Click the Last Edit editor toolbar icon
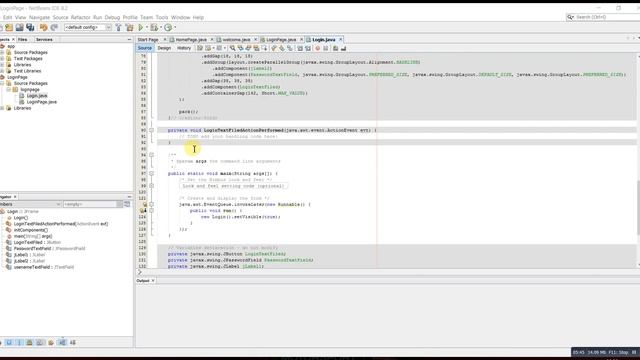This screenshot has width=640, height=360. [x=200, y=48]
